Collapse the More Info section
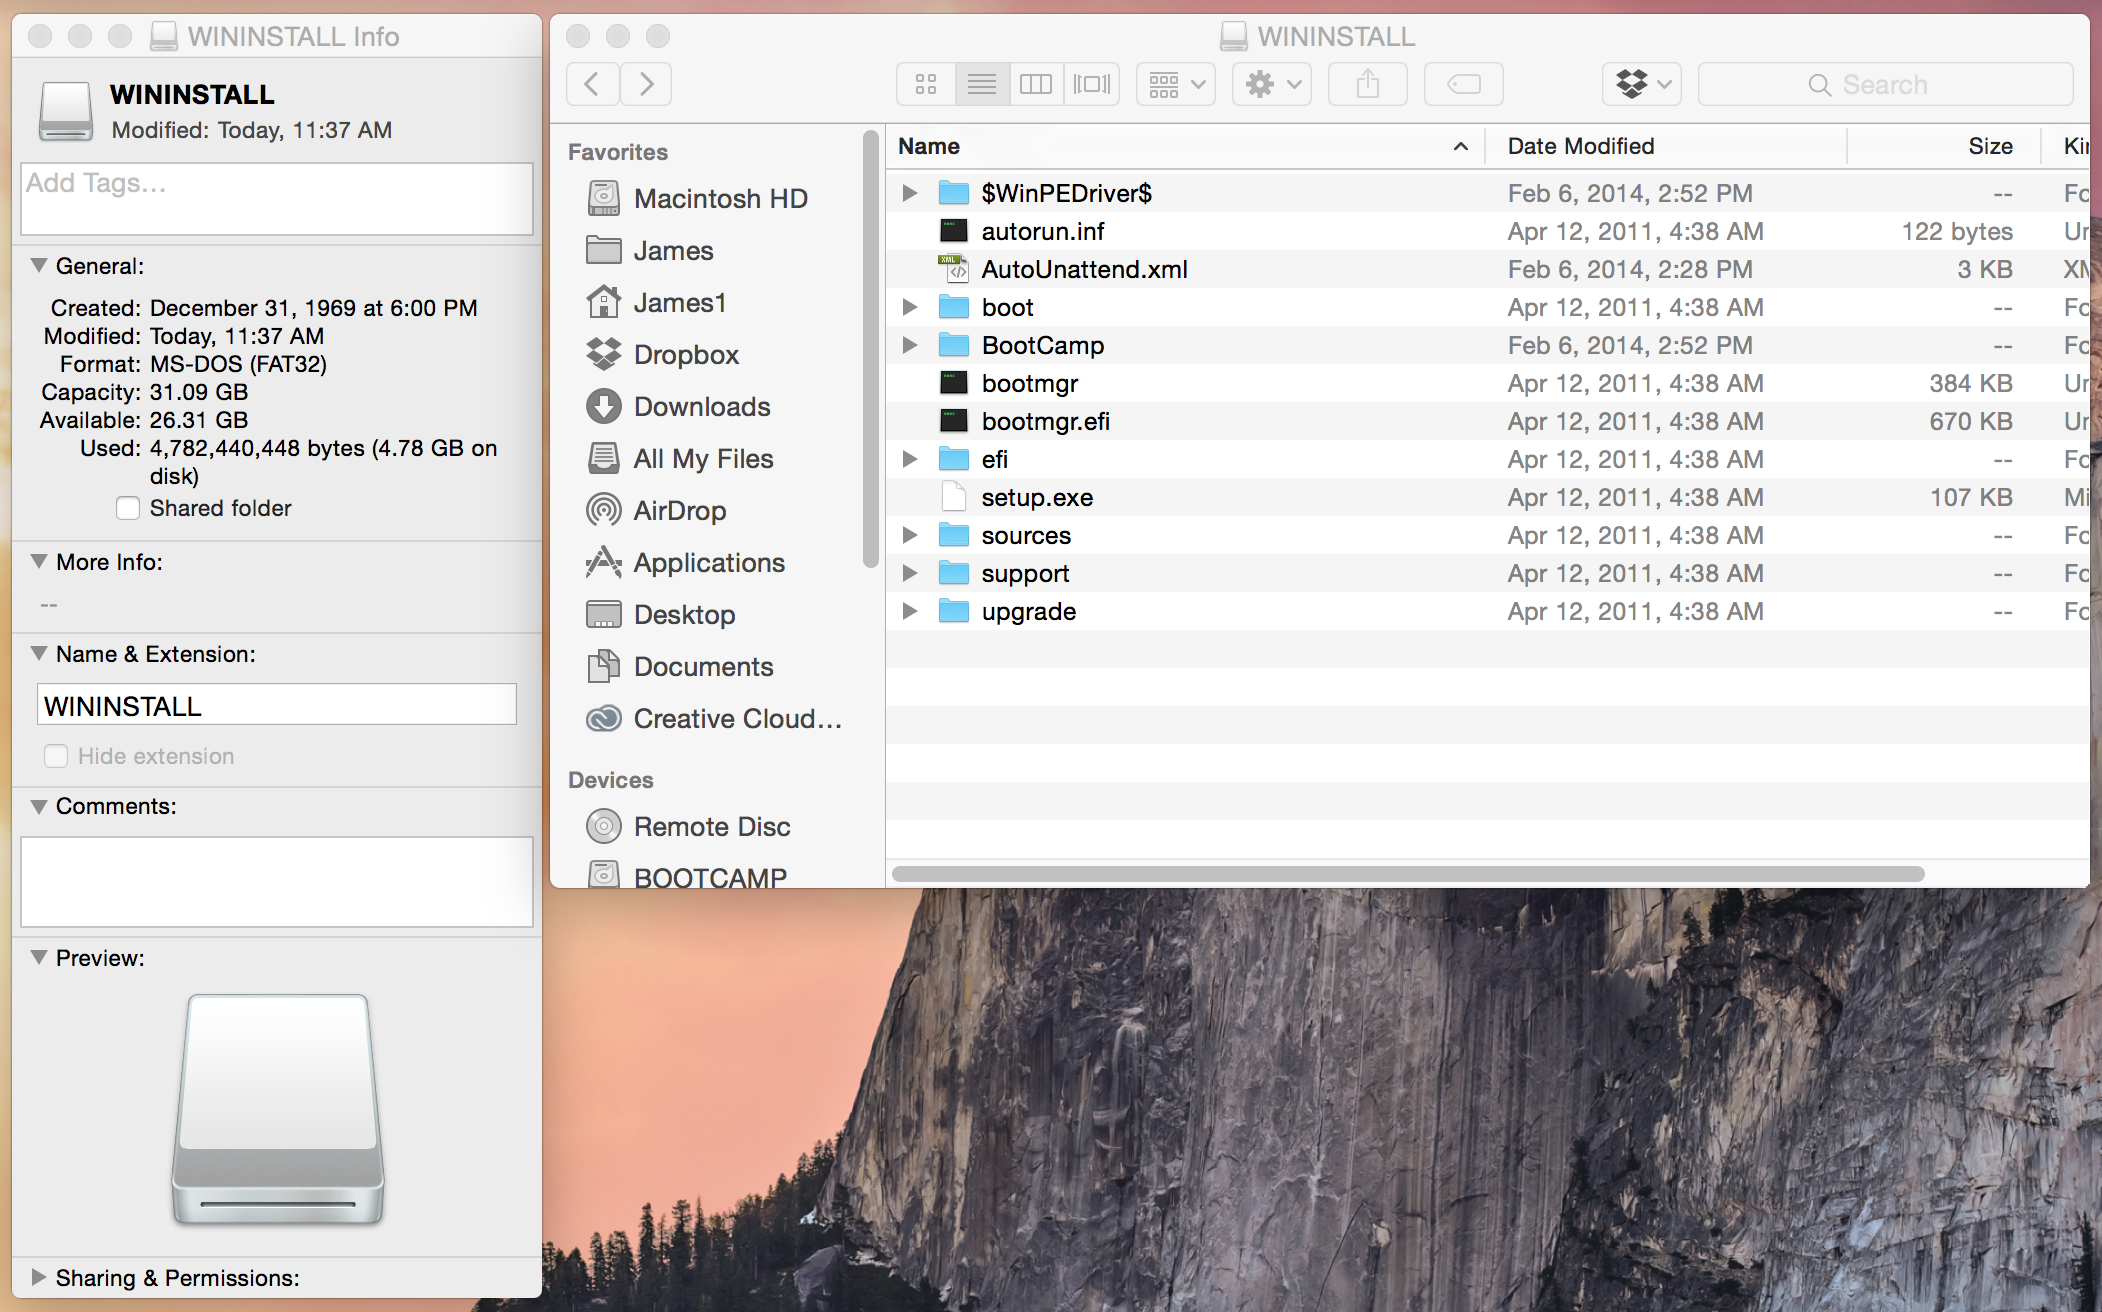The height and width of the screenshot is (1312, 2102). click(39, 561)
